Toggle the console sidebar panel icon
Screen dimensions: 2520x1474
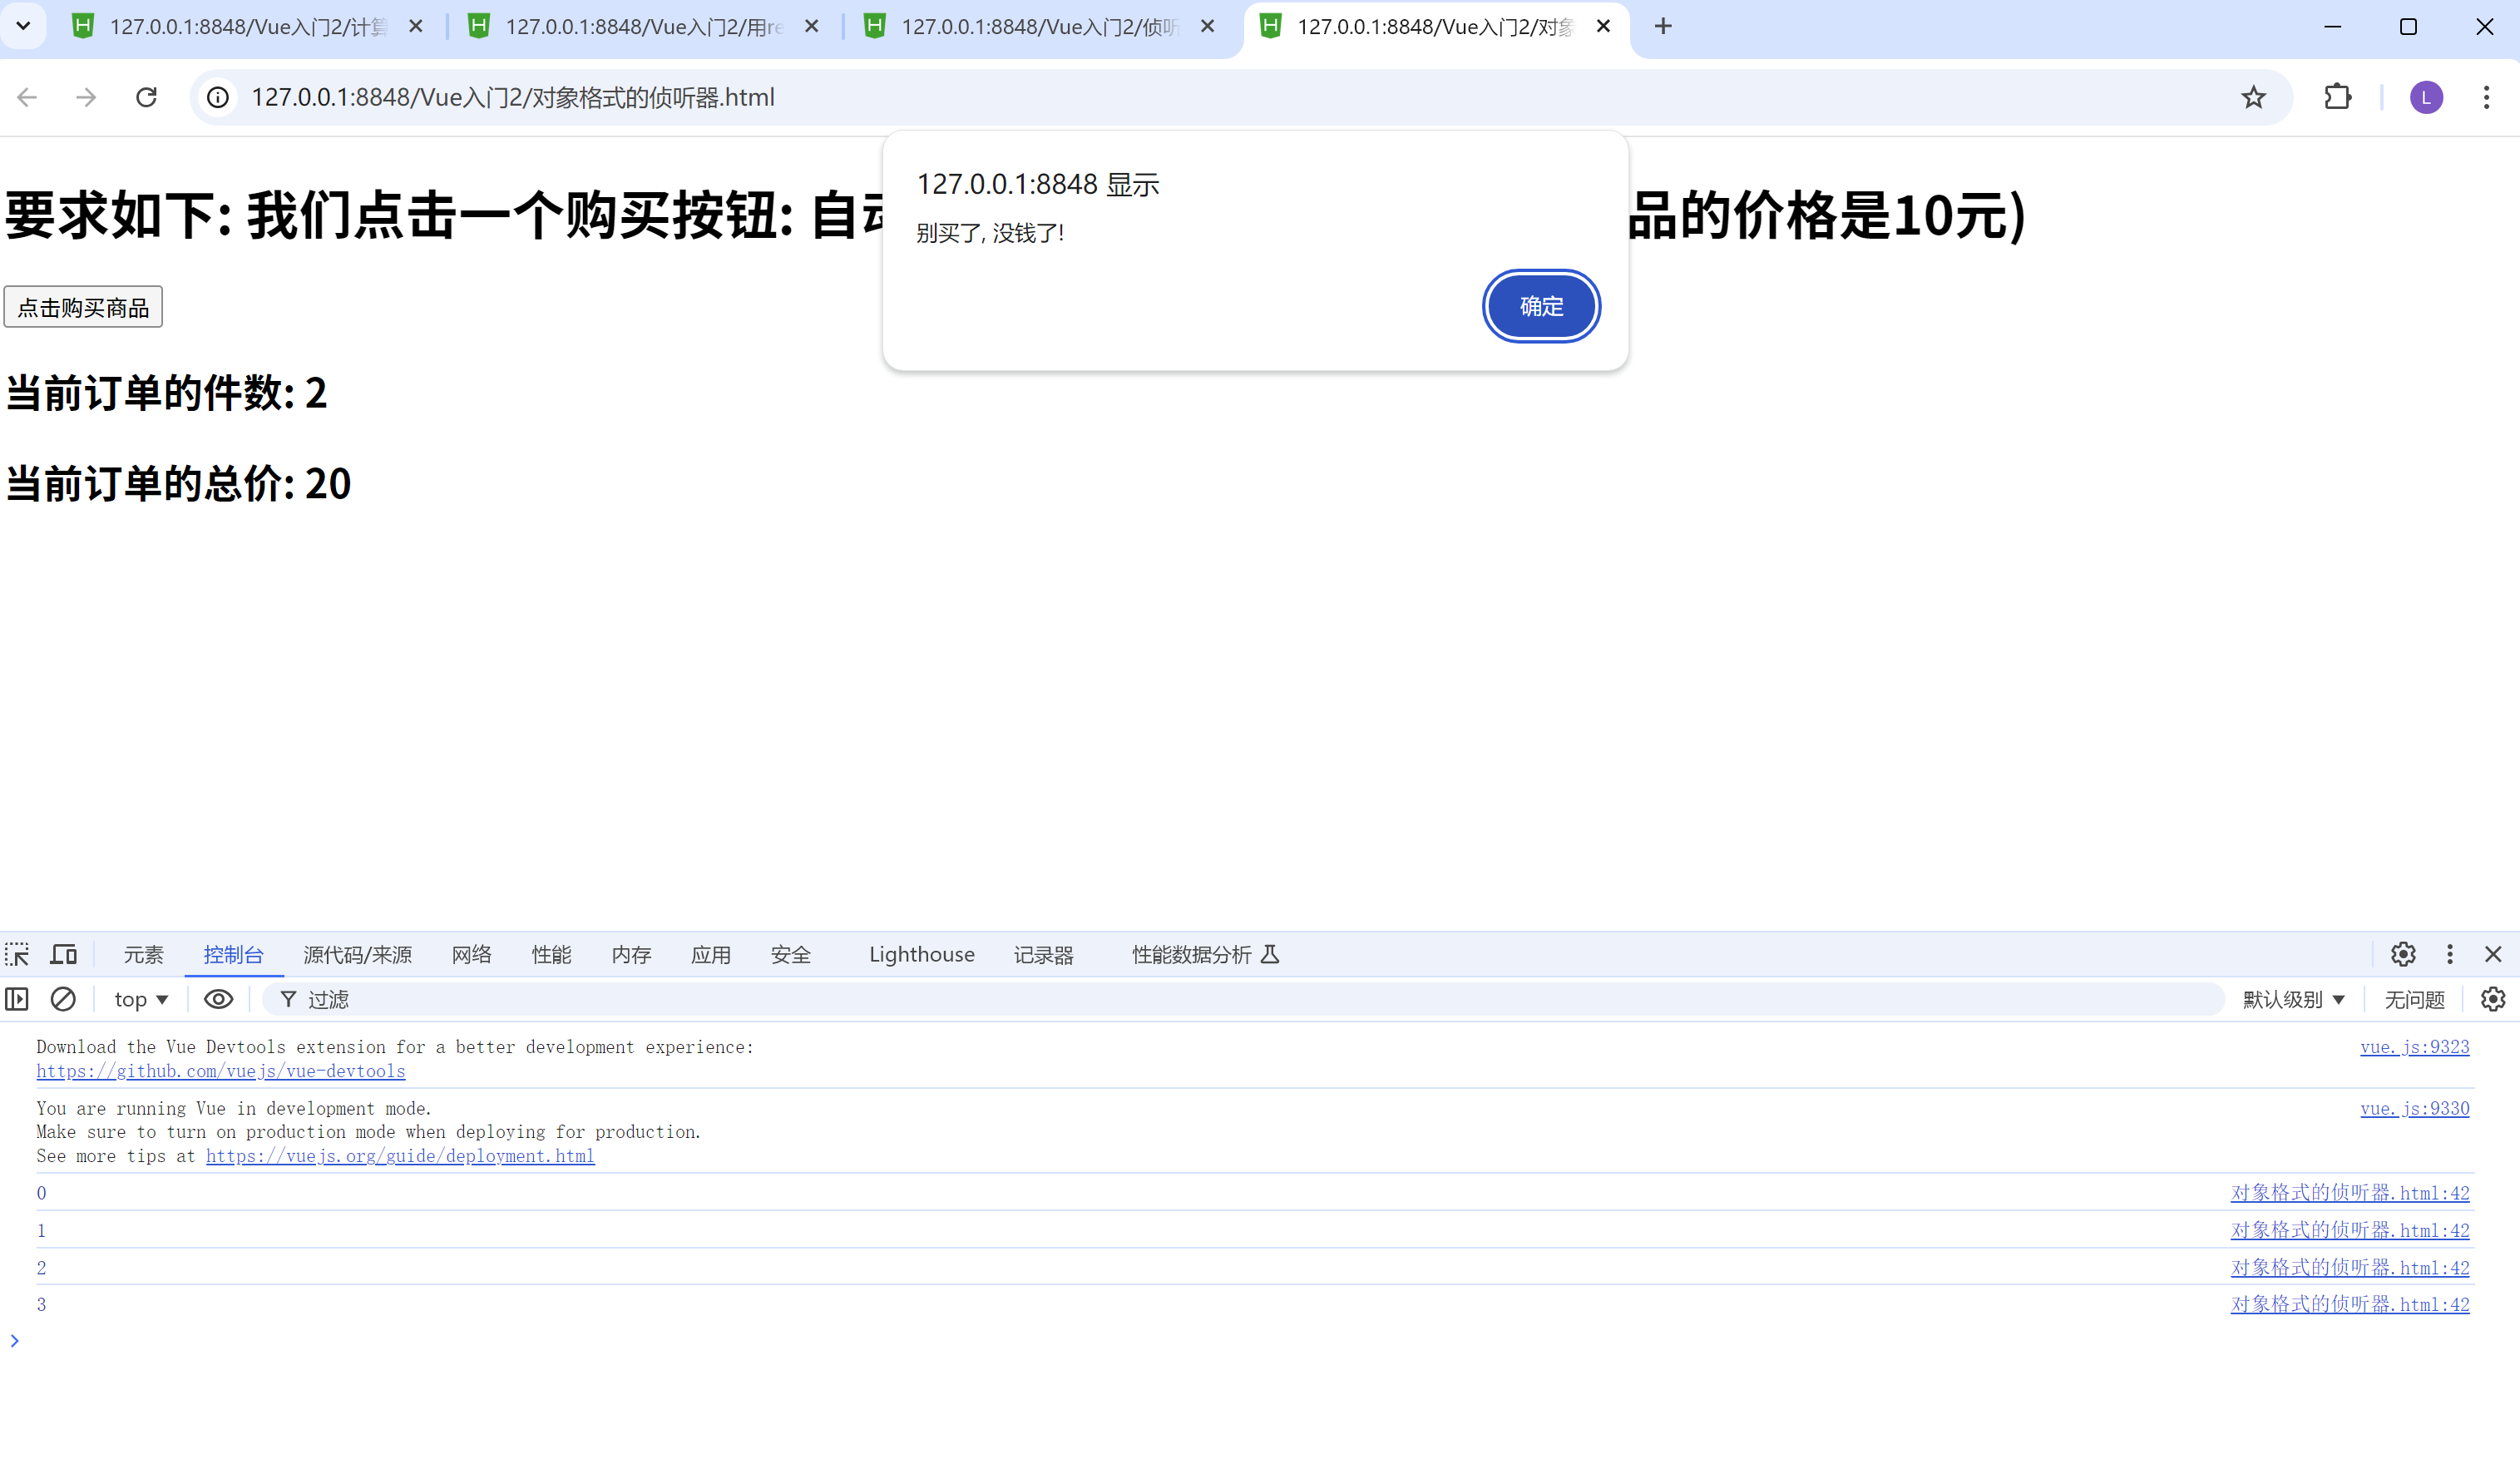click(x=17, y=999)
